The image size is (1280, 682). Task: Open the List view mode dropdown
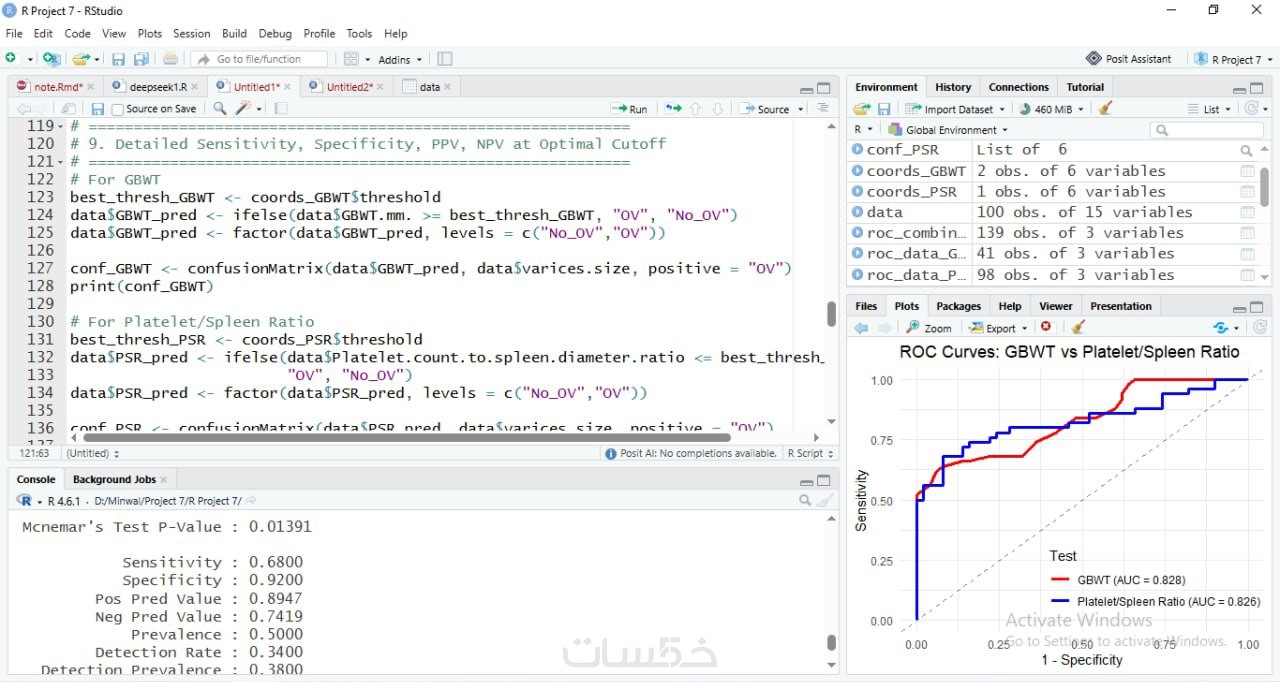1211,109
